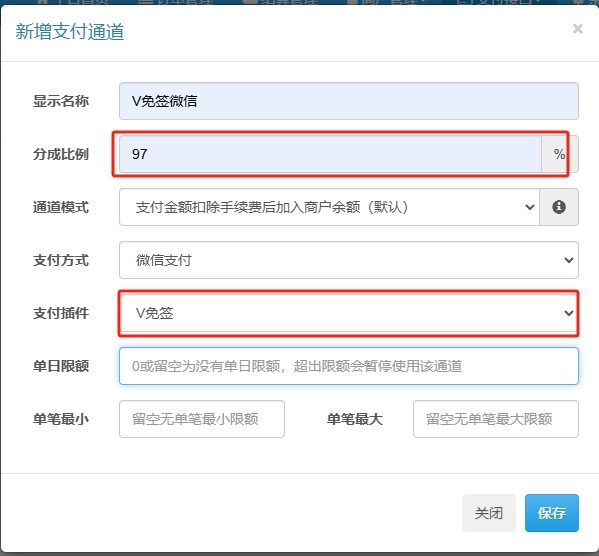Click the 通道模式 label

point(61,207)
